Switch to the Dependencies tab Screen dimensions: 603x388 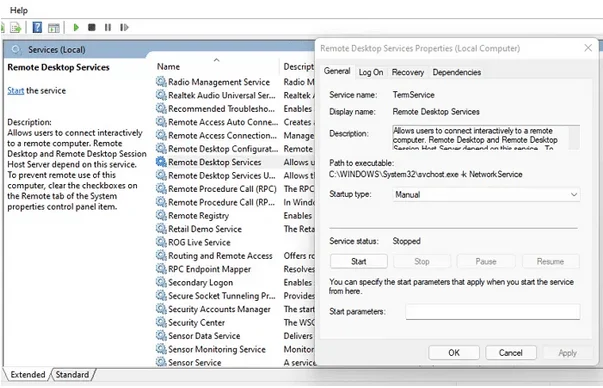click(x=456, y=72)
